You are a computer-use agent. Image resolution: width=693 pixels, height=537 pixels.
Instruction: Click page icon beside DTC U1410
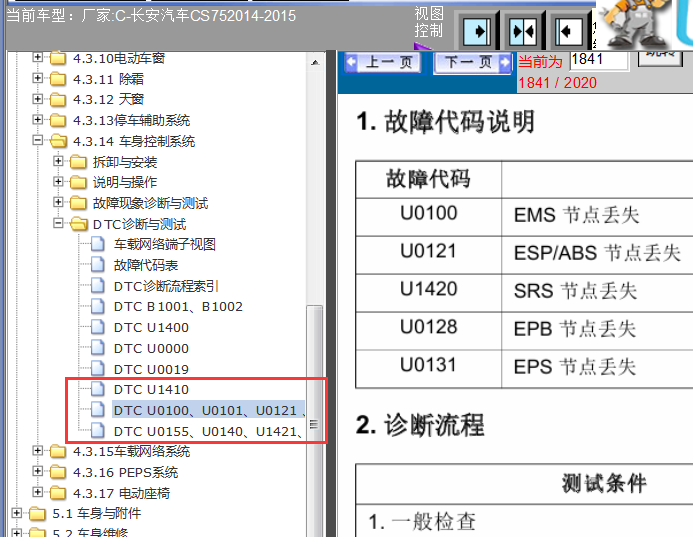click(x=98, y=389)
